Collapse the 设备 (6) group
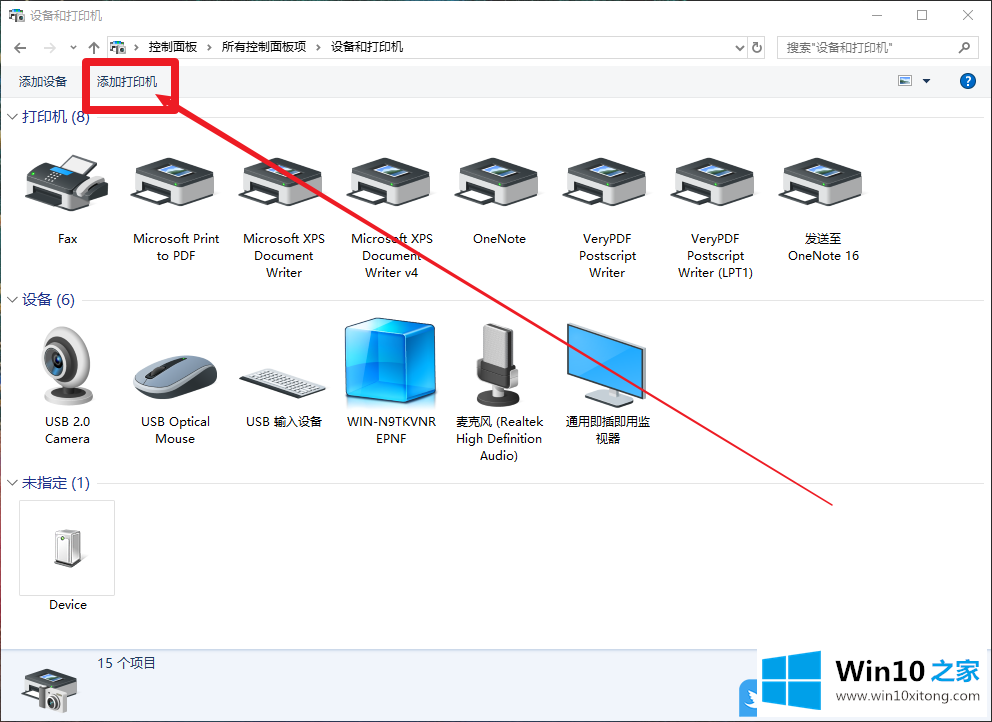This screenshot has width=992, height=722. [12, 299]
